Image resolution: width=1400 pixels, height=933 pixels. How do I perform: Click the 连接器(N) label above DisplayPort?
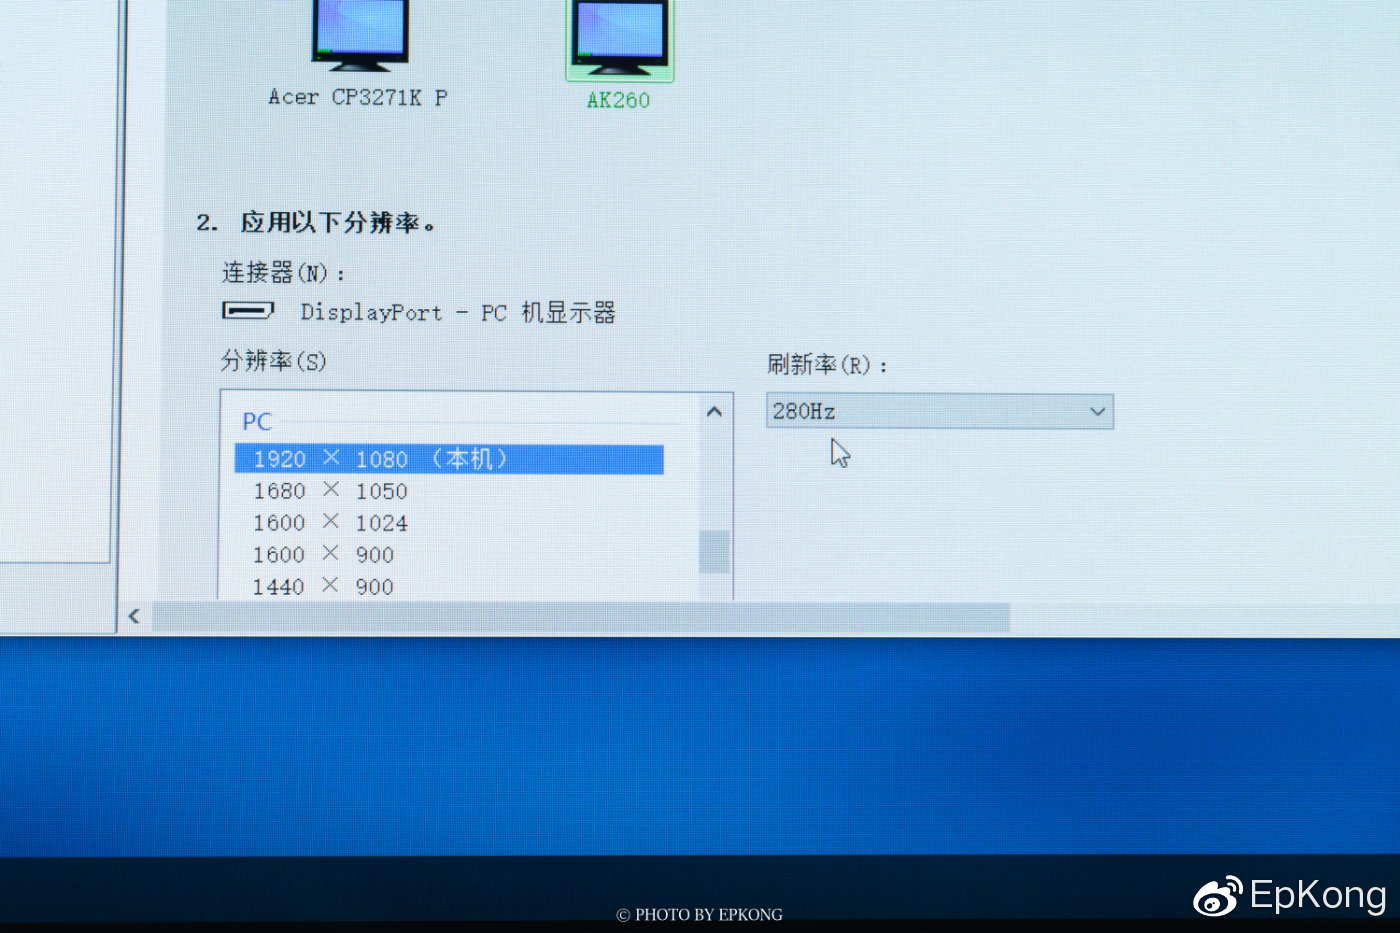pos(280,272)
